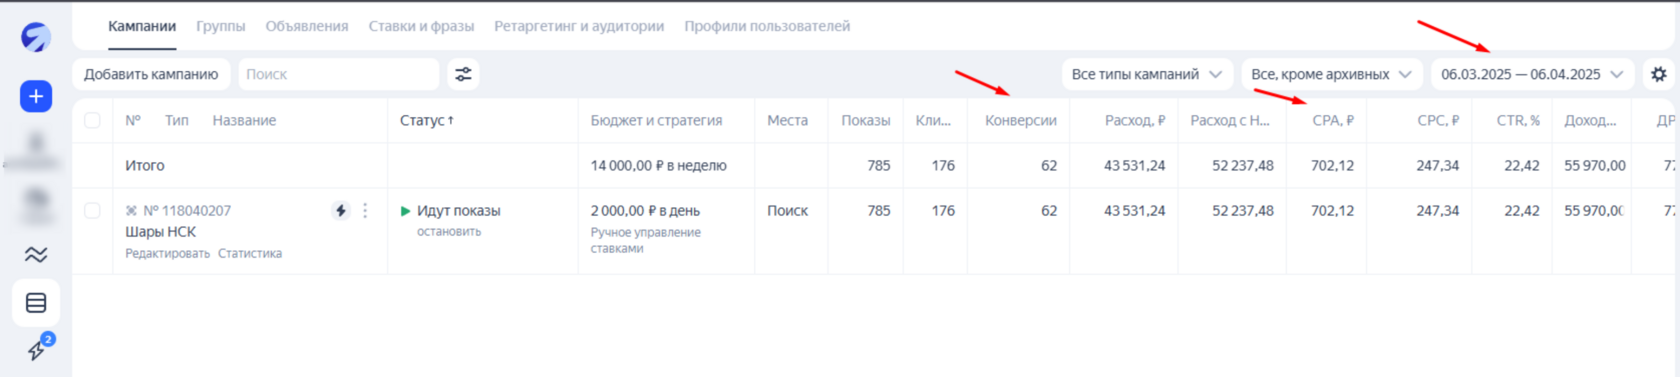Image resolution: width=1680 pixels, height=377 pixels.
Task: Sort by Конверсии column header
Action: tap(1020, 120)
